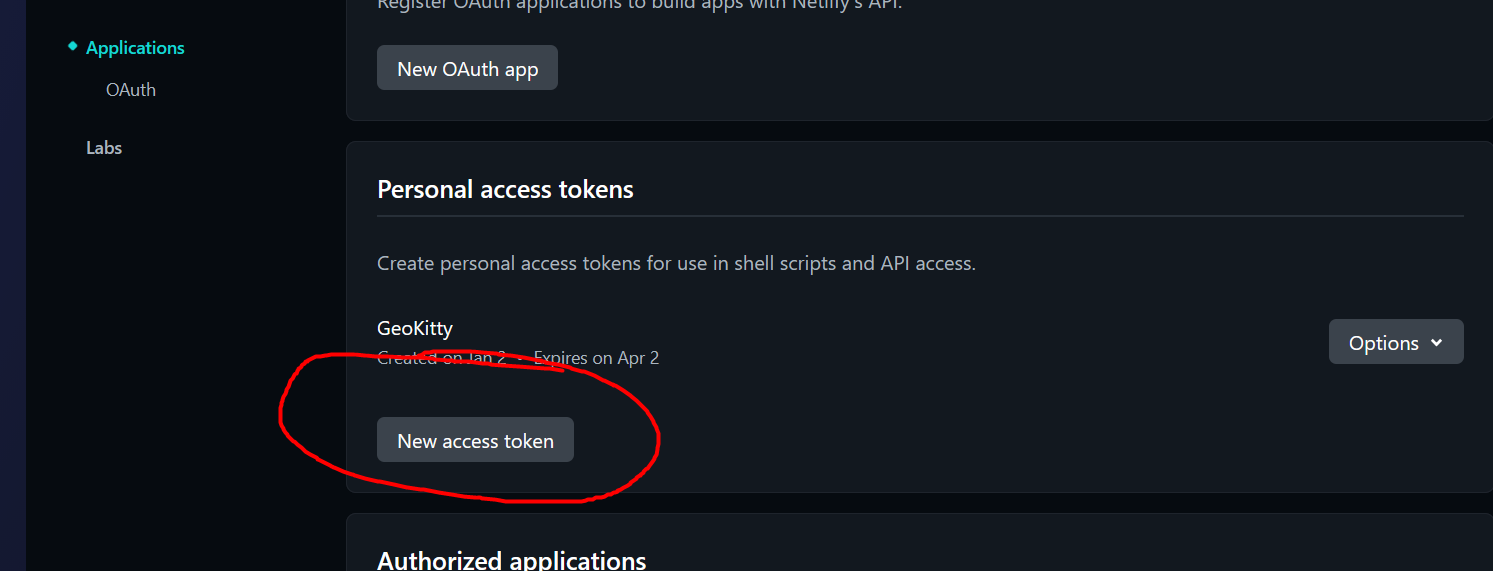Click the 'Expires on Apr 2' text
The height and width of the screenshot is (571, 1493).
[x=597, y=358]
